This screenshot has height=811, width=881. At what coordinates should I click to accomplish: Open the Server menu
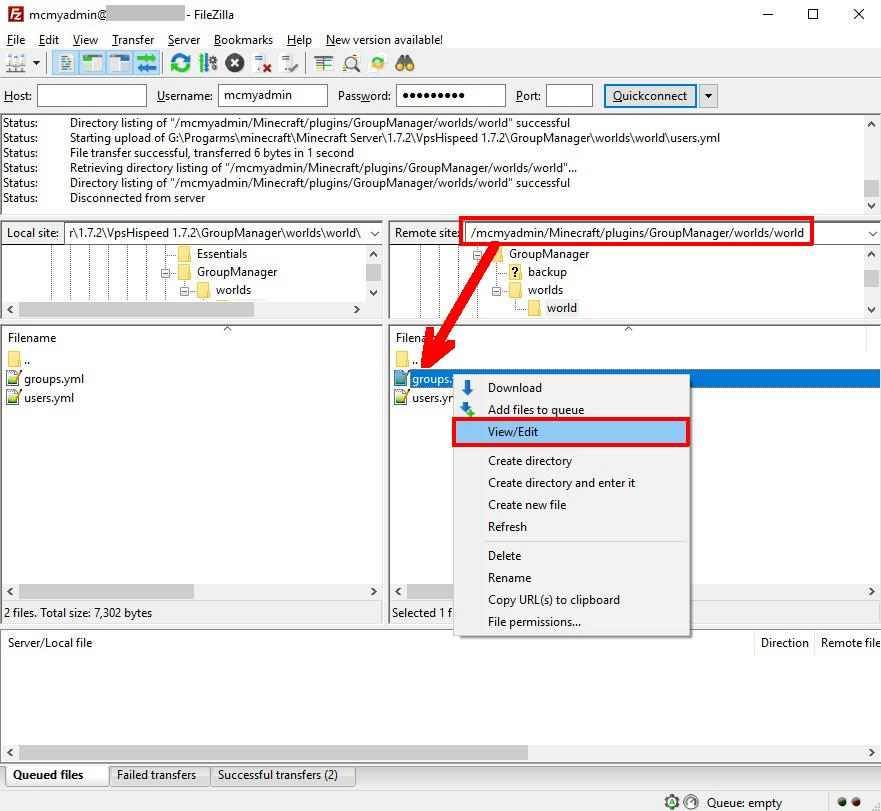(x=184, y=40)
